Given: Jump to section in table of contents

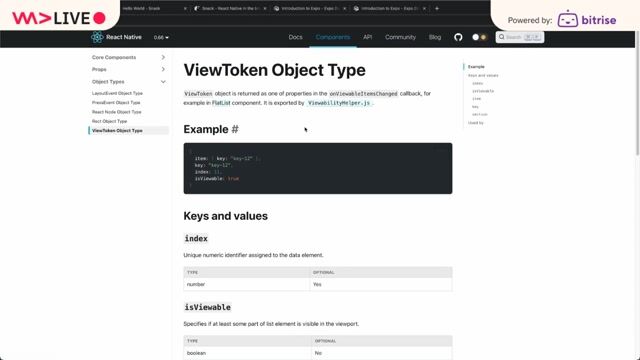Looking at the screenshot, I should [480, 114].
